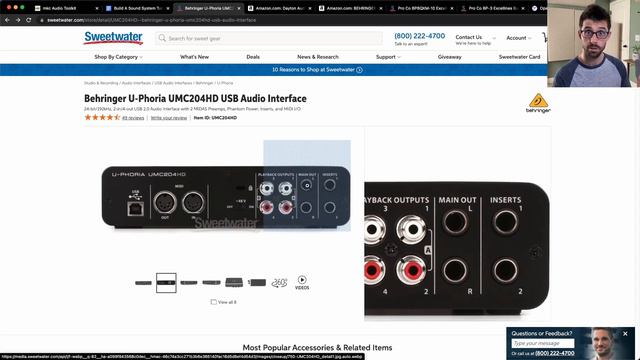Click the green macOS fullscreen button
The image size is (640, 360).
click(22, 8)
